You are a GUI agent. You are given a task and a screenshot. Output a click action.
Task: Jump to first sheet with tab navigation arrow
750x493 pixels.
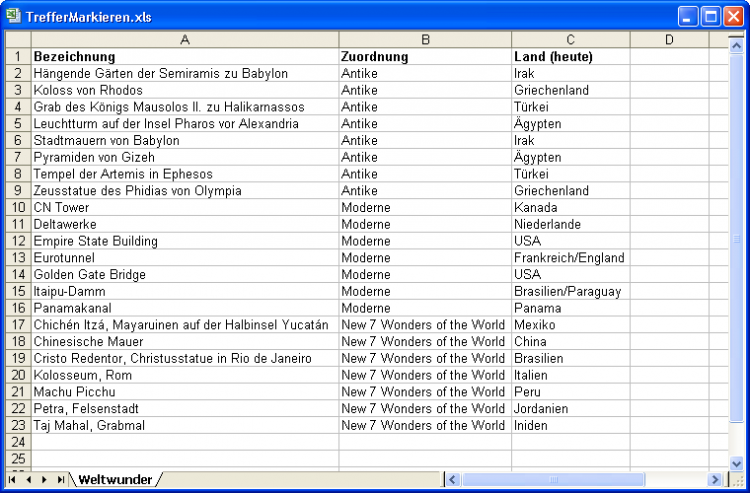[x=12, y=480]
